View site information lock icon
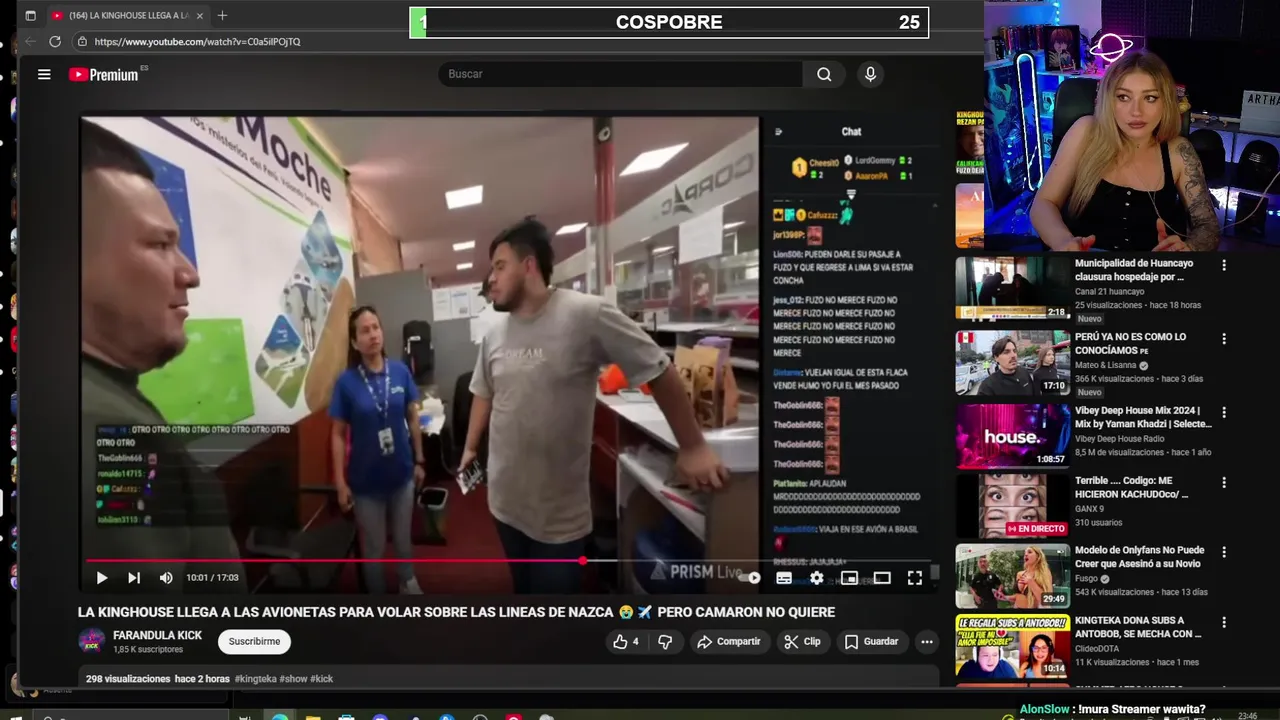This screenshot has height=720, width=1280. click(81, 42)
